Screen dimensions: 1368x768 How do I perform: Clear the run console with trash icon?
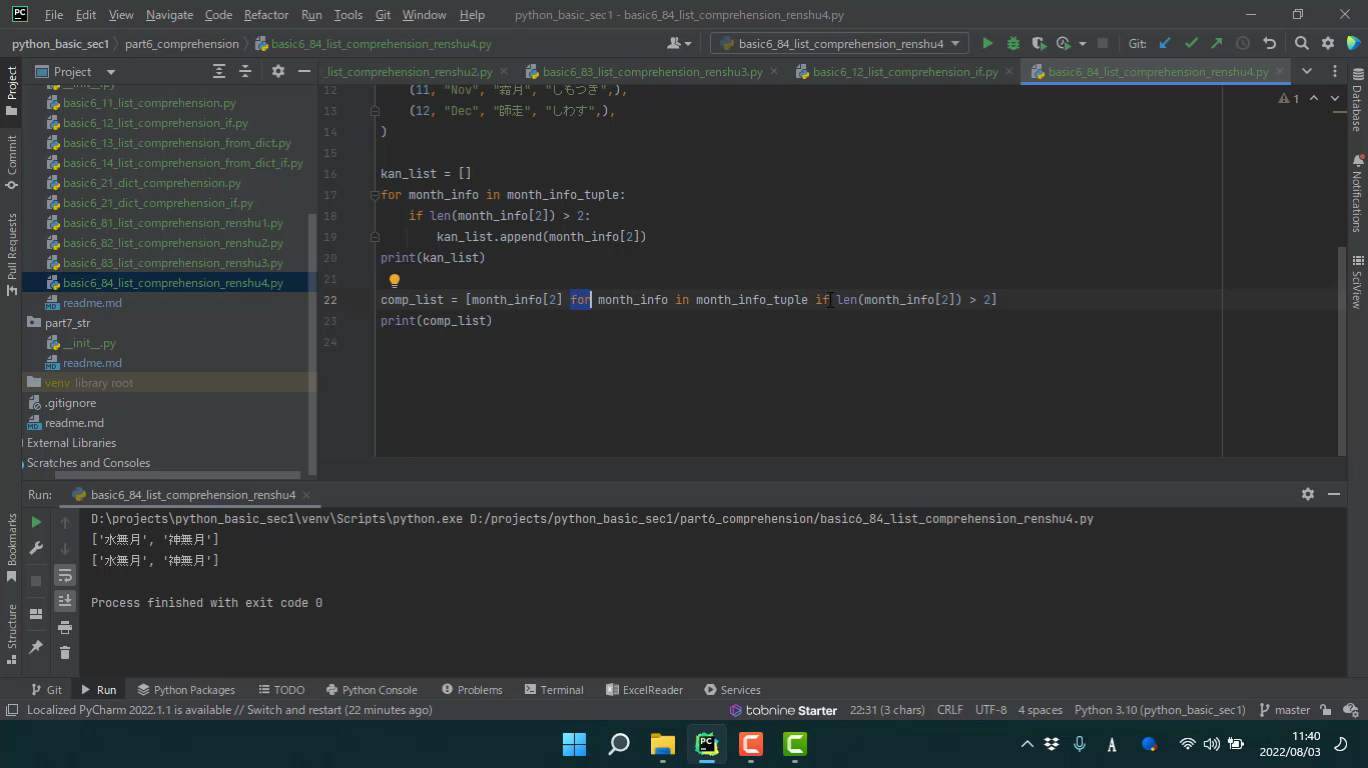pyautogui.click(x=65, y=652)
